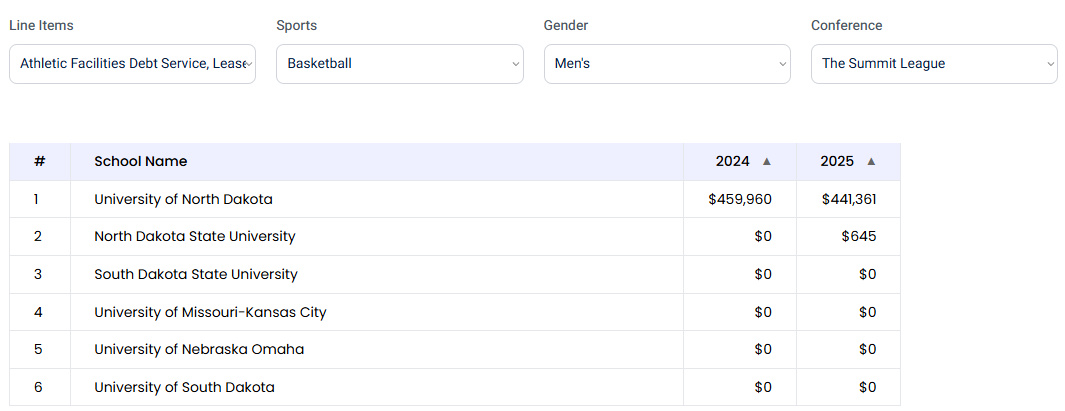Click the 2025 column header label
This screenshot has width=1065, height=411.
(837, 161)
